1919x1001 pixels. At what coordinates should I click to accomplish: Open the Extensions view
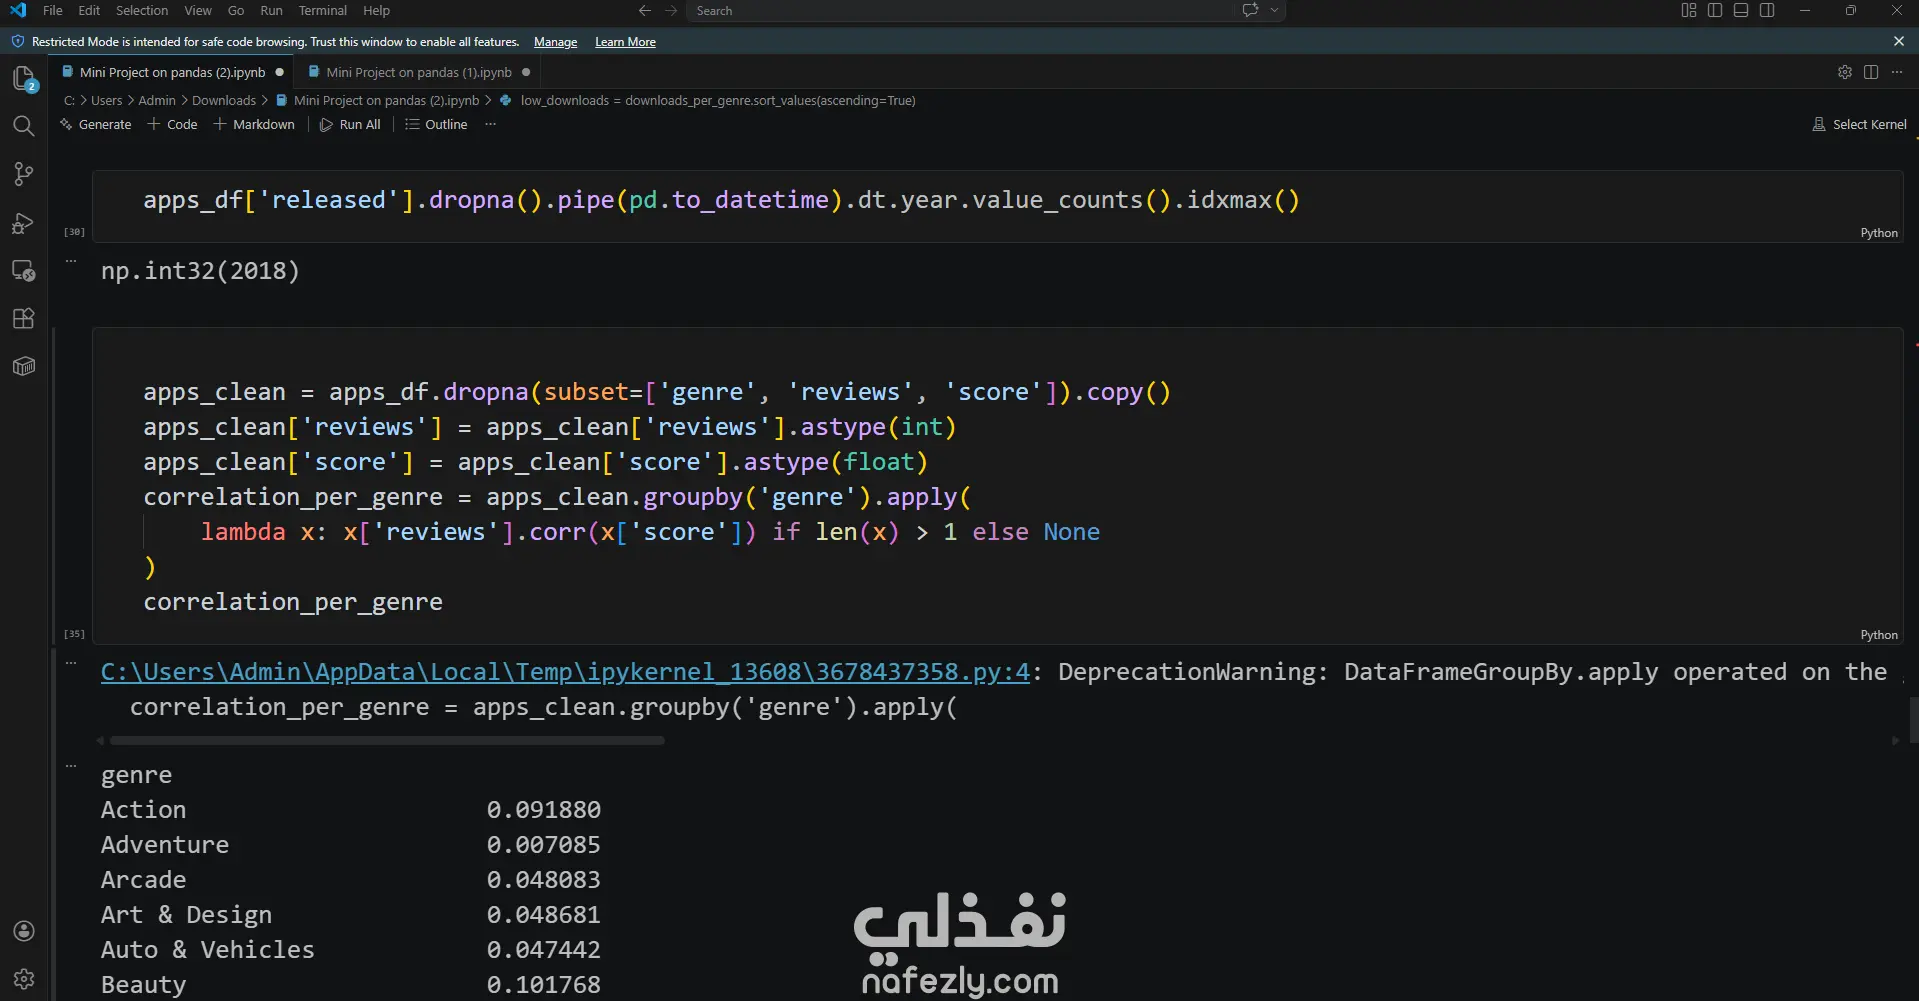(24, 318)
